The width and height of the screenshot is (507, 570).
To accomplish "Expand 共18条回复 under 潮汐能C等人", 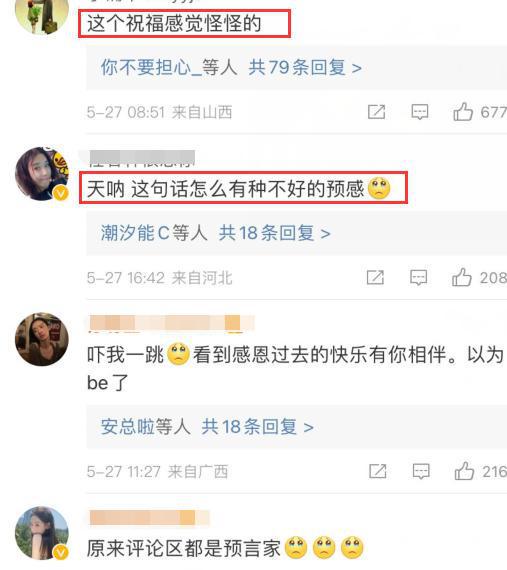I will tap(274, 233).
